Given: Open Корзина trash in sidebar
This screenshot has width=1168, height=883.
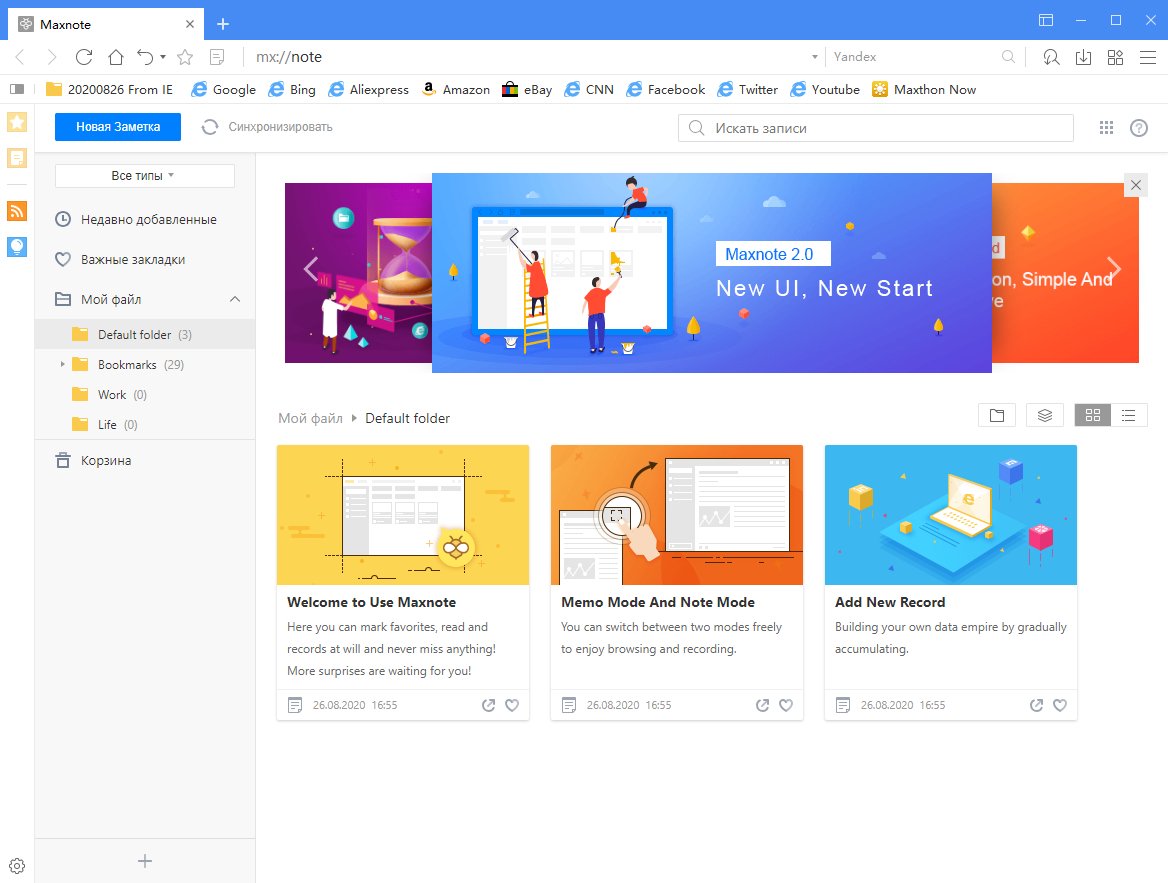Looking at the screenshot, I should [106, 461].
